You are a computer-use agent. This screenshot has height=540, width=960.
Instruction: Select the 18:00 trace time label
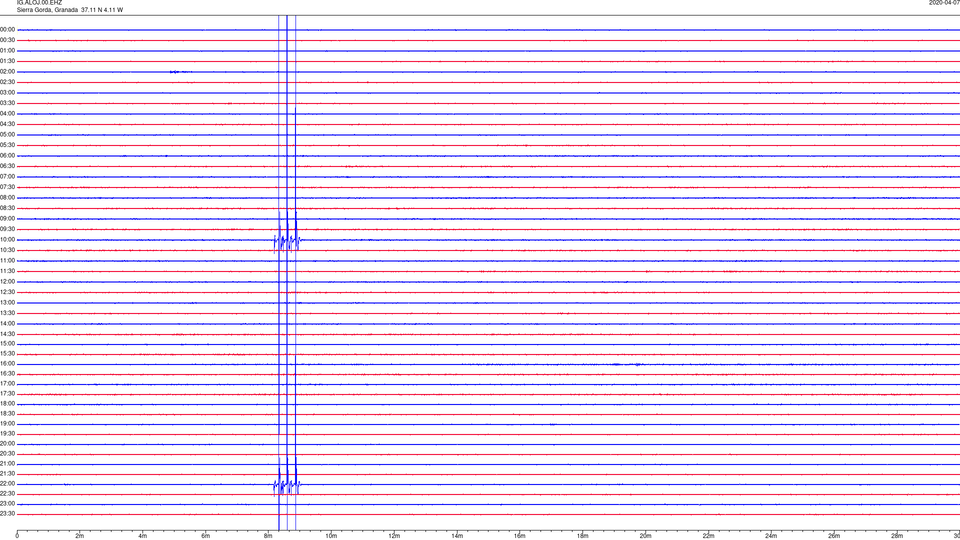coord(7,403)
